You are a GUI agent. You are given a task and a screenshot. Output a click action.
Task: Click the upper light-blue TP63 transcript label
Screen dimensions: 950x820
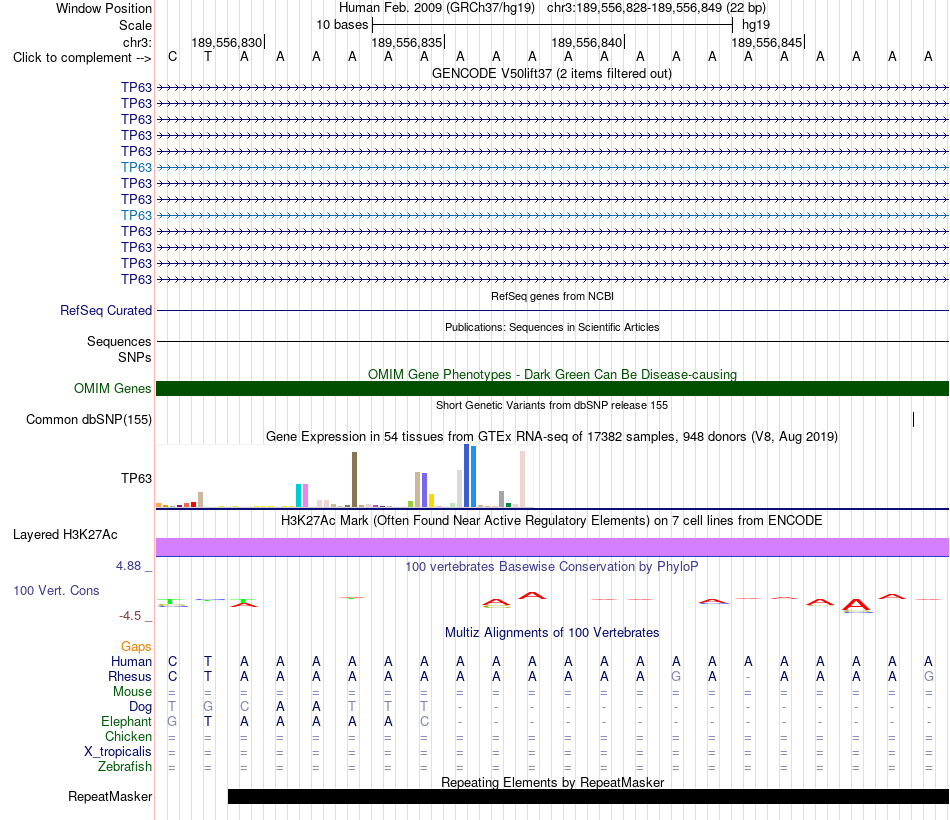136,167
